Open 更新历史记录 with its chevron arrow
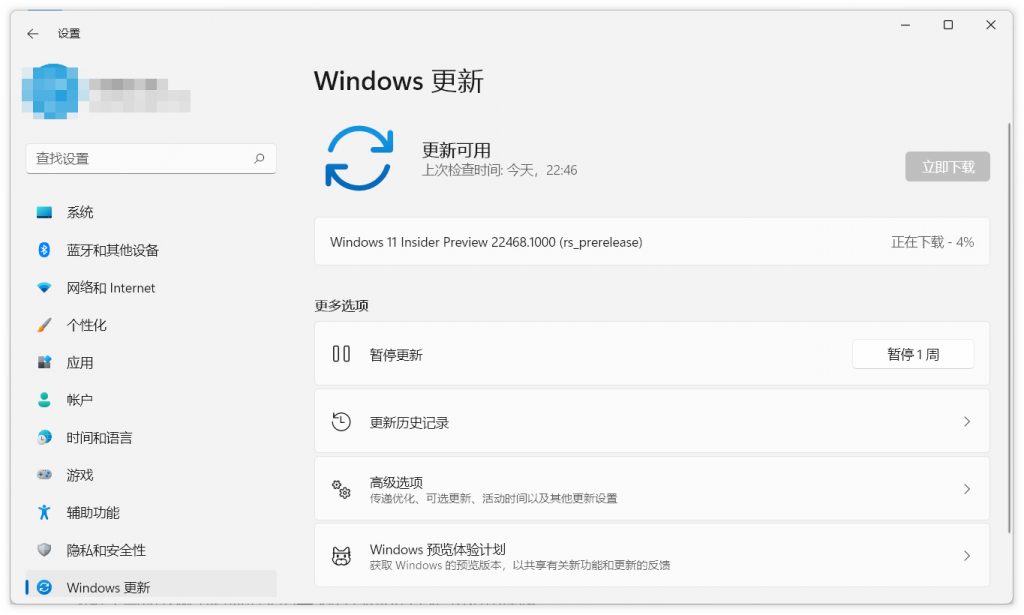1024x615 pixels. pos(967,422)
